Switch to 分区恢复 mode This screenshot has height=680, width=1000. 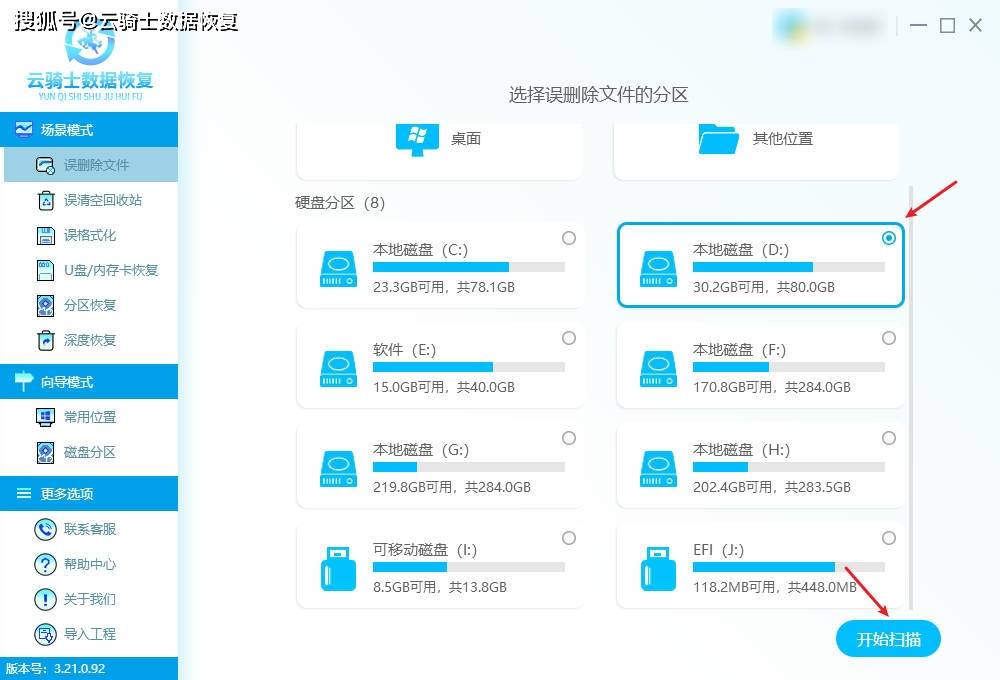coord(89,306)
